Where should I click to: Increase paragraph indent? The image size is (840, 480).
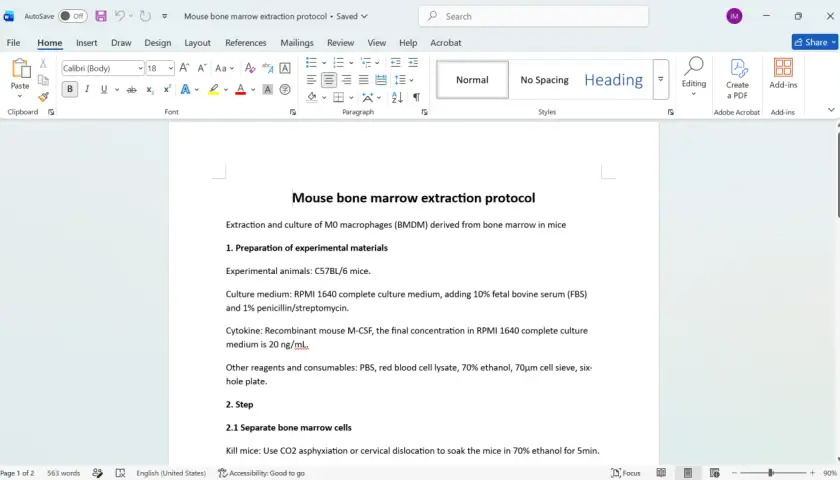point(413,63)
